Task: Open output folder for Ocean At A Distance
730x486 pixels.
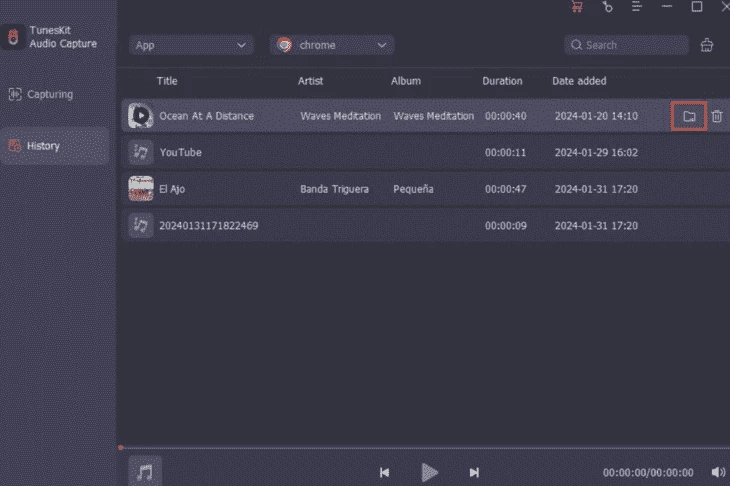Action: click(x=688, y=117)
